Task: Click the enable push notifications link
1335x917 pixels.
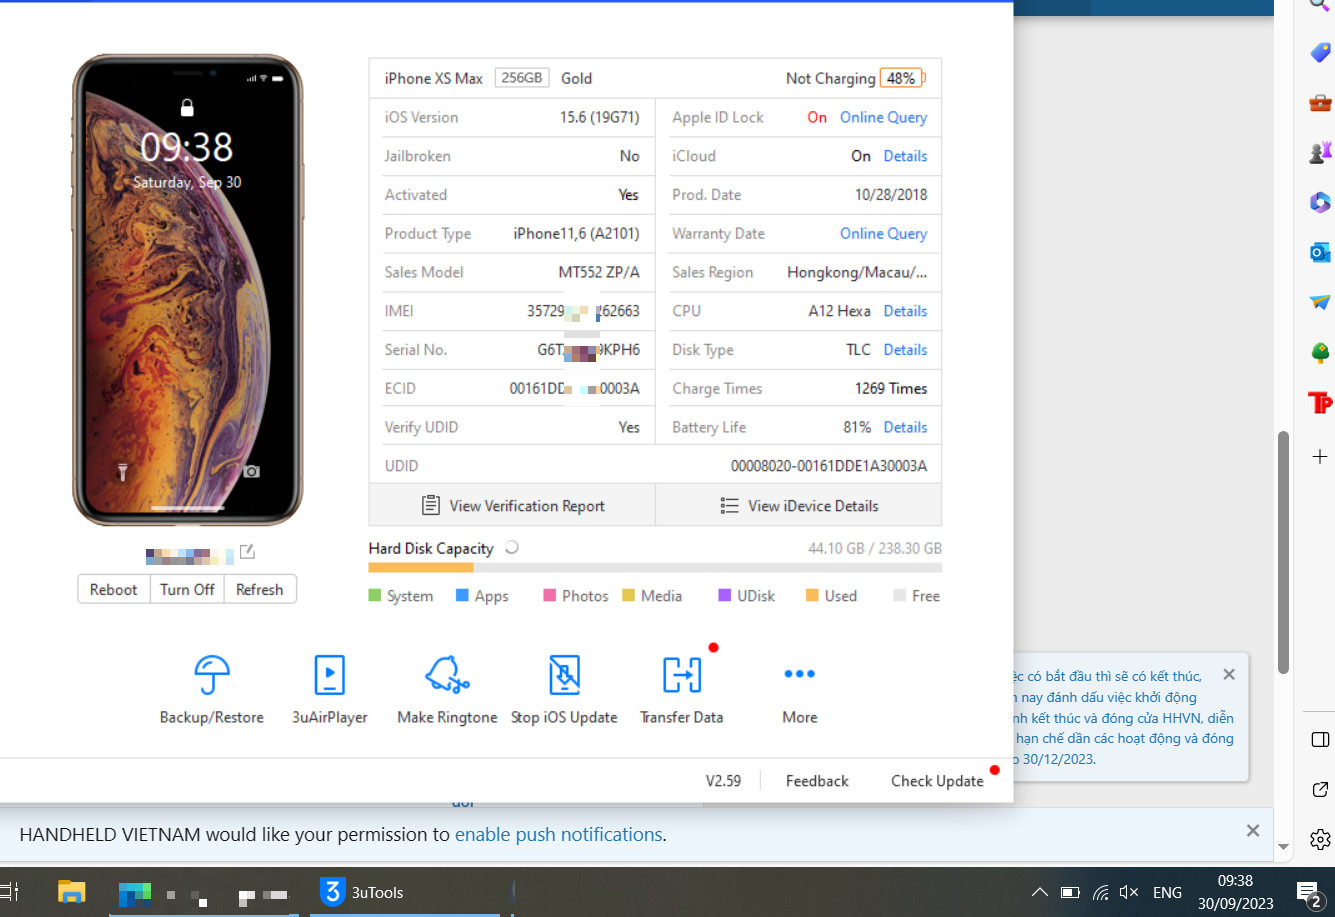Action: tap(558, 834)
